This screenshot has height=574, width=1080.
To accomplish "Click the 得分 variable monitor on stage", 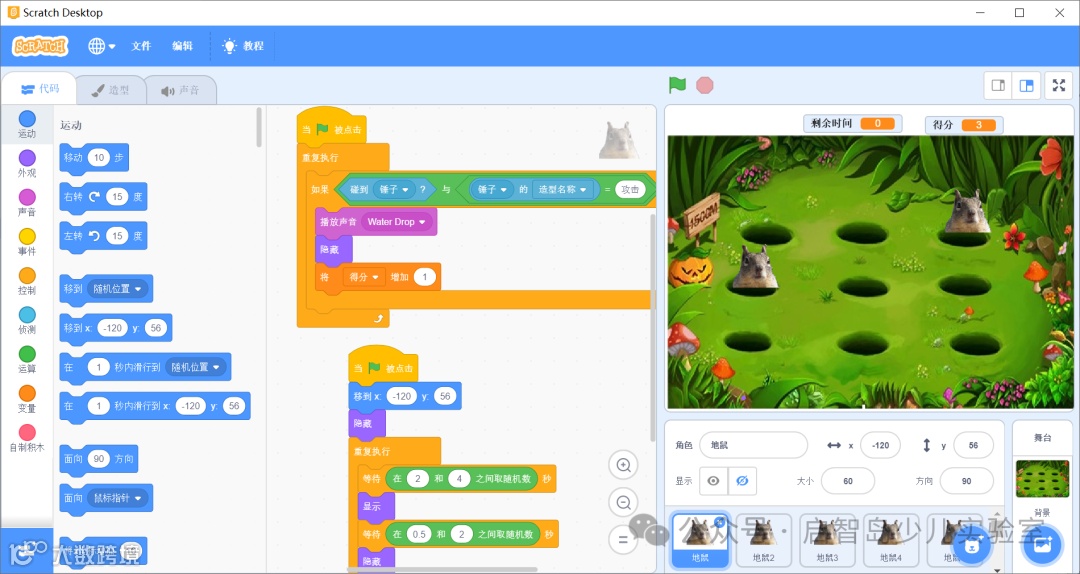I will coord(964,125).
